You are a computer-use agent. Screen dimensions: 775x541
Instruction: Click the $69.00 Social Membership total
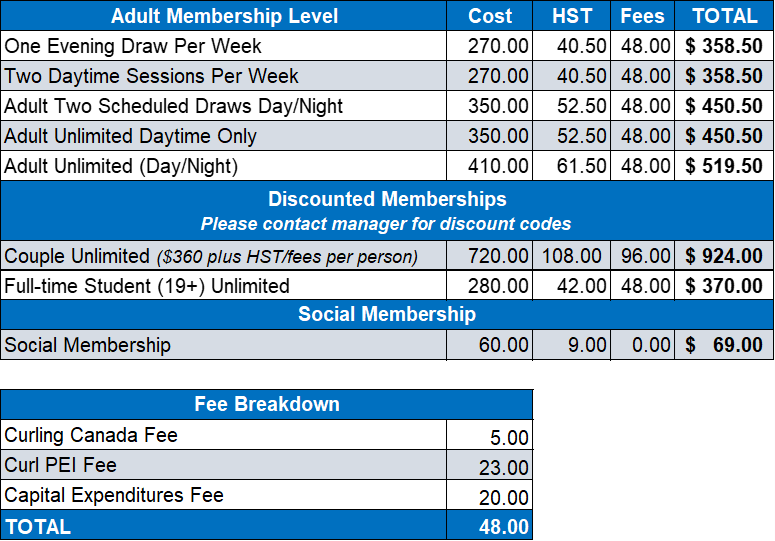724,345
